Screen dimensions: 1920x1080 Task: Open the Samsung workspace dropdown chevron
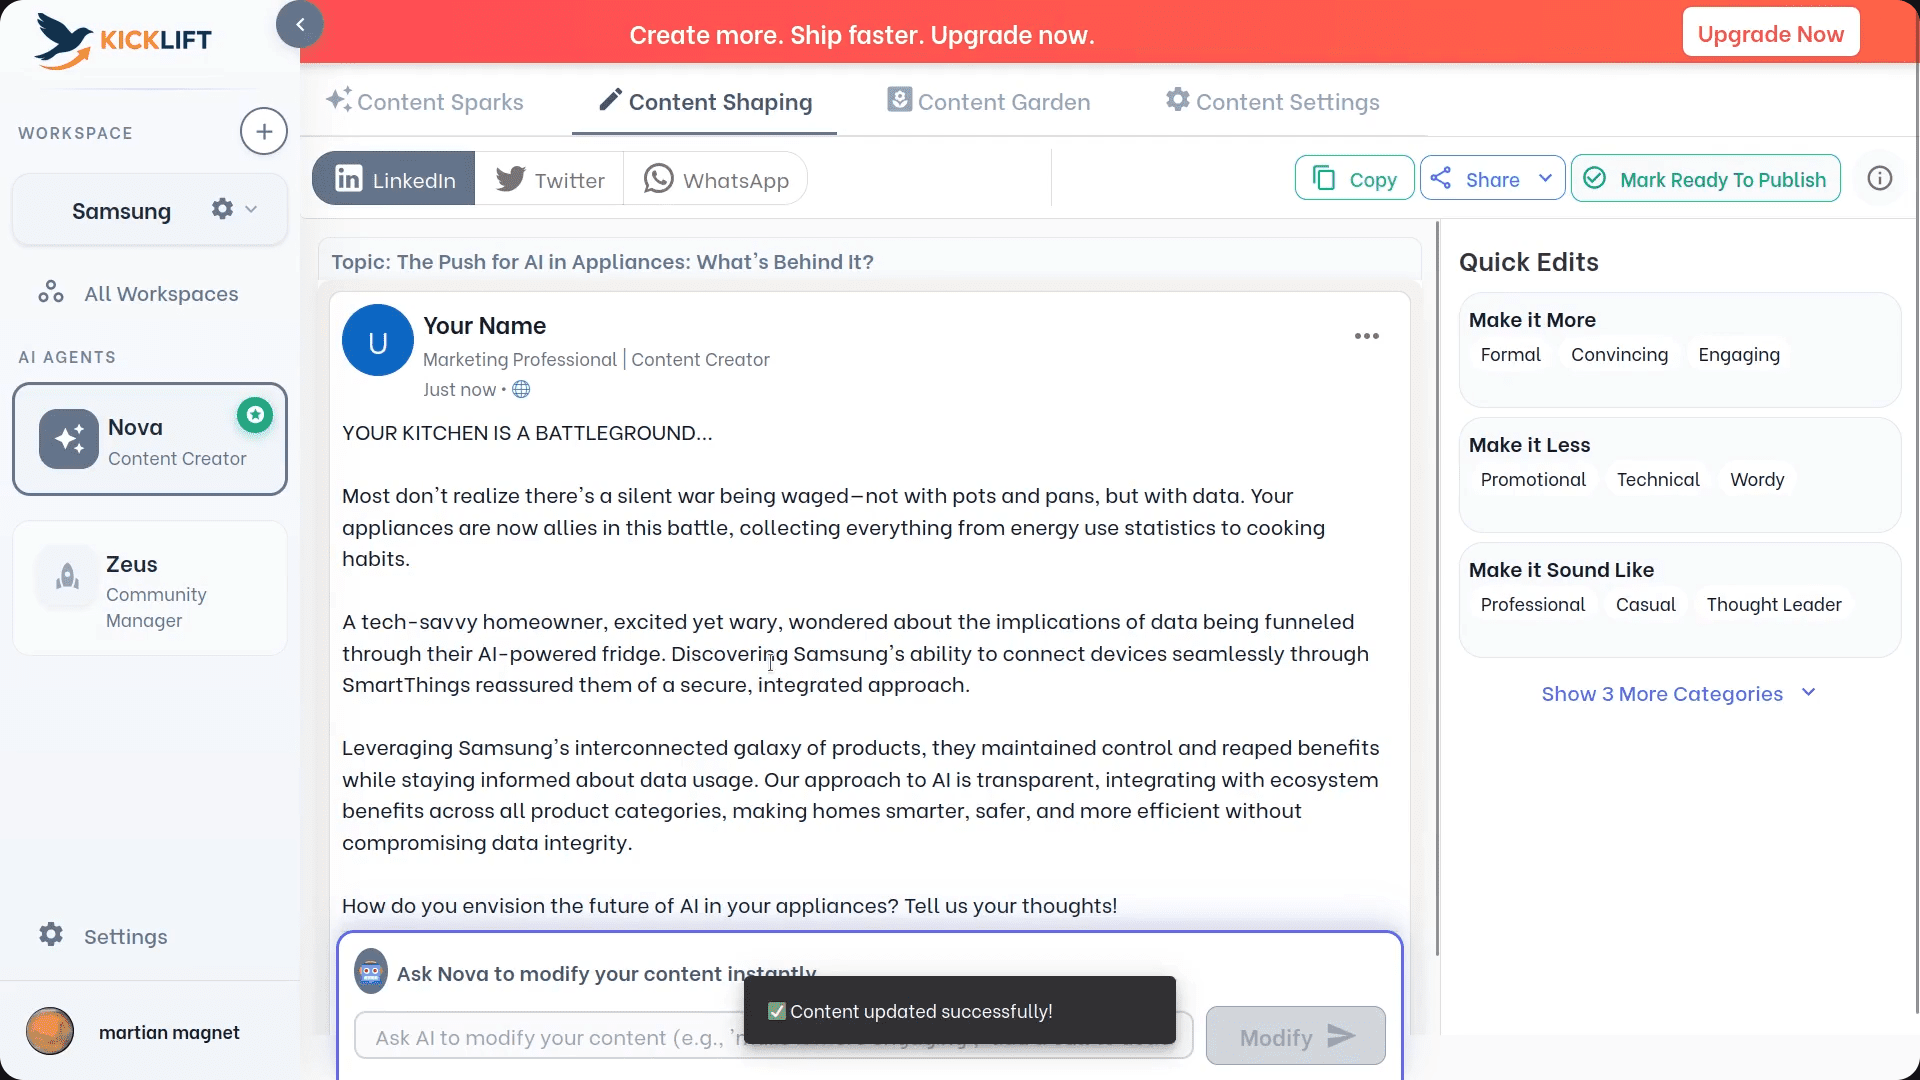tap(251, 209)
